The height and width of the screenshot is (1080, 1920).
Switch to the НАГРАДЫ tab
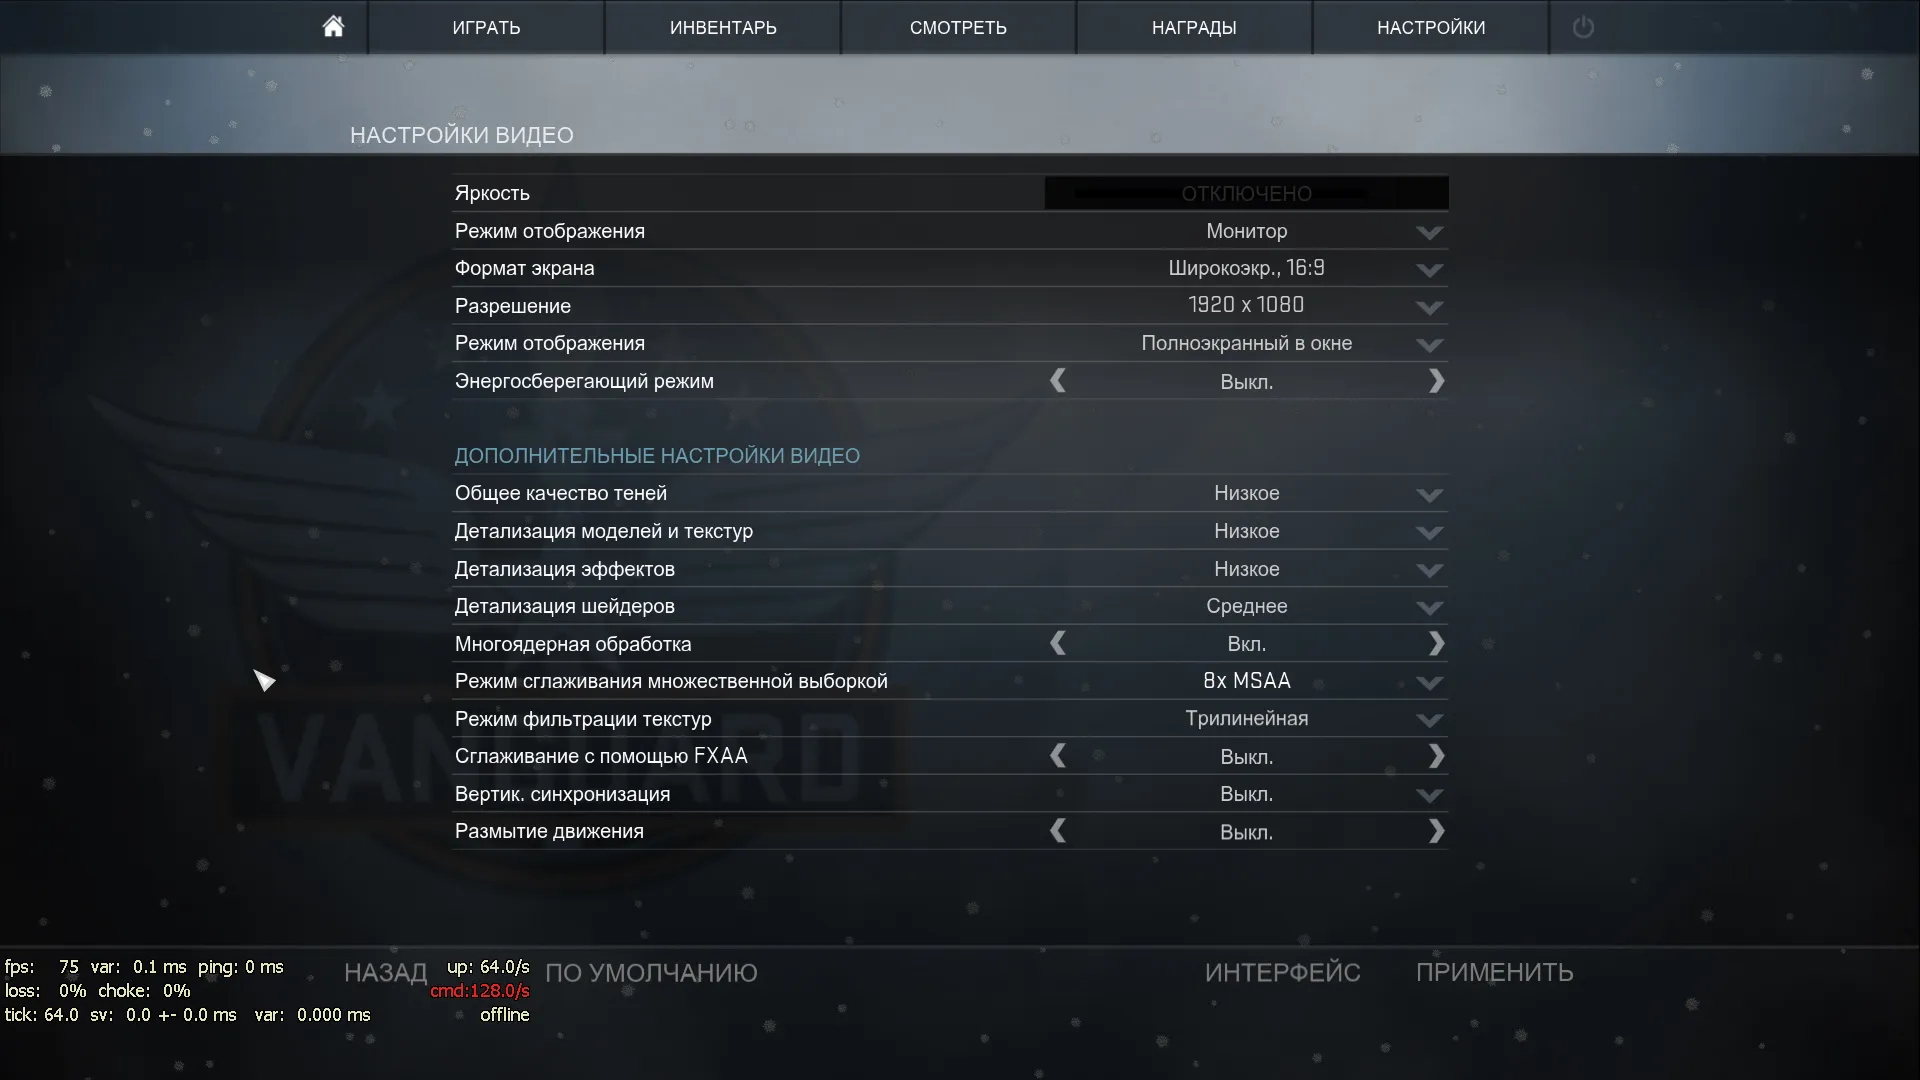(x=1194, y=27)
